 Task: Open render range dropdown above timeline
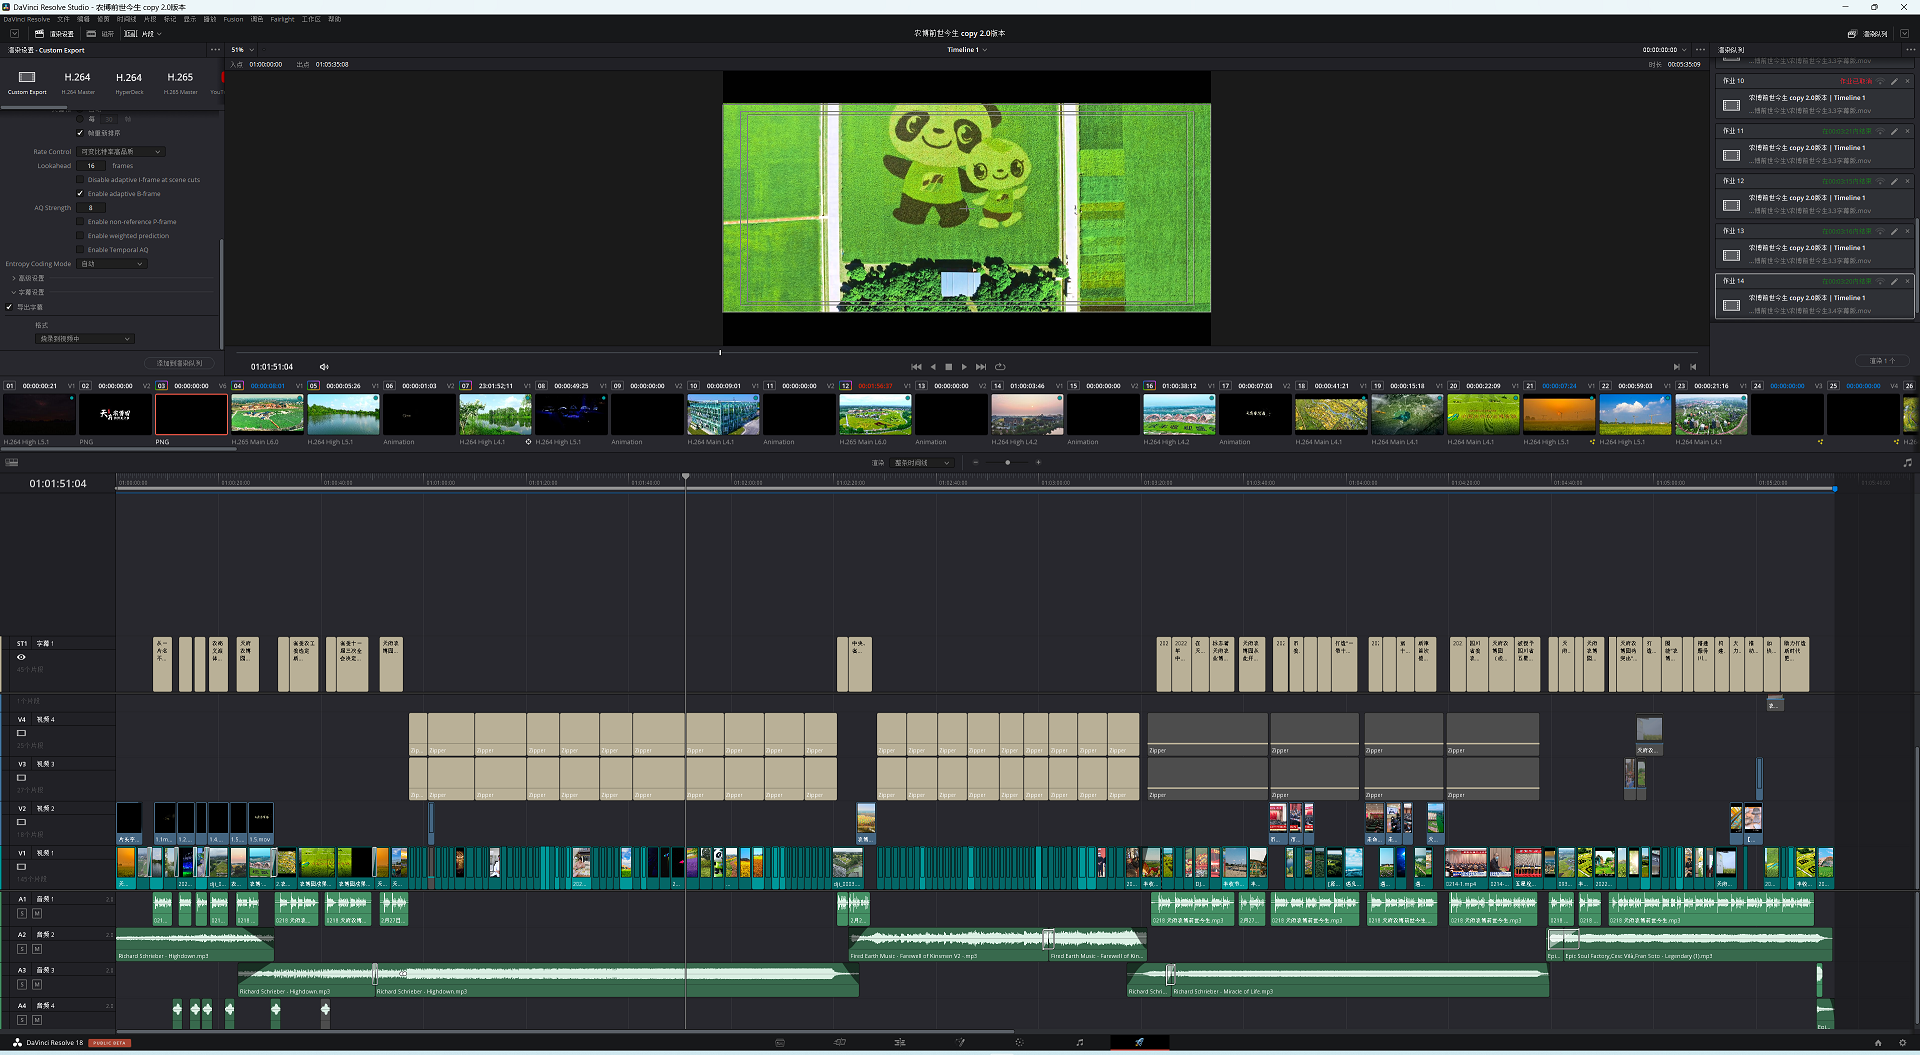921,463
